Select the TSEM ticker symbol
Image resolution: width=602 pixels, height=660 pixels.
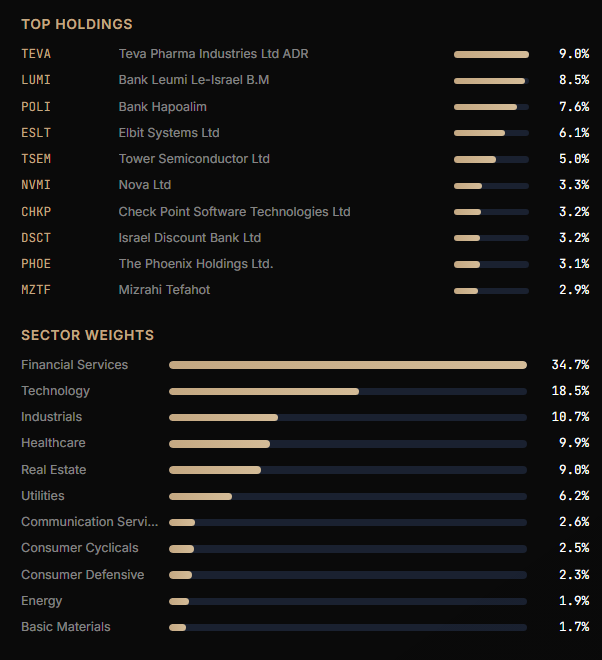pos(36,159)
